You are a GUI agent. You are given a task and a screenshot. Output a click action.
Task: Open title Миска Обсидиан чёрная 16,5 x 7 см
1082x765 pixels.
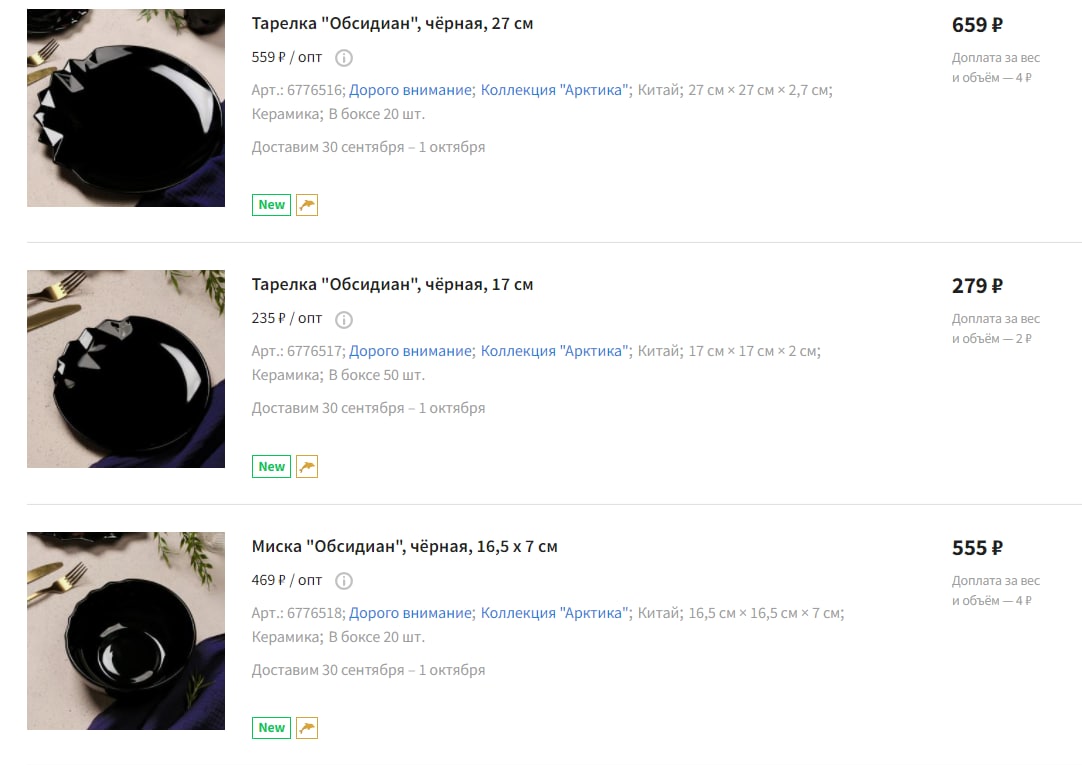[x=404, y=546]
